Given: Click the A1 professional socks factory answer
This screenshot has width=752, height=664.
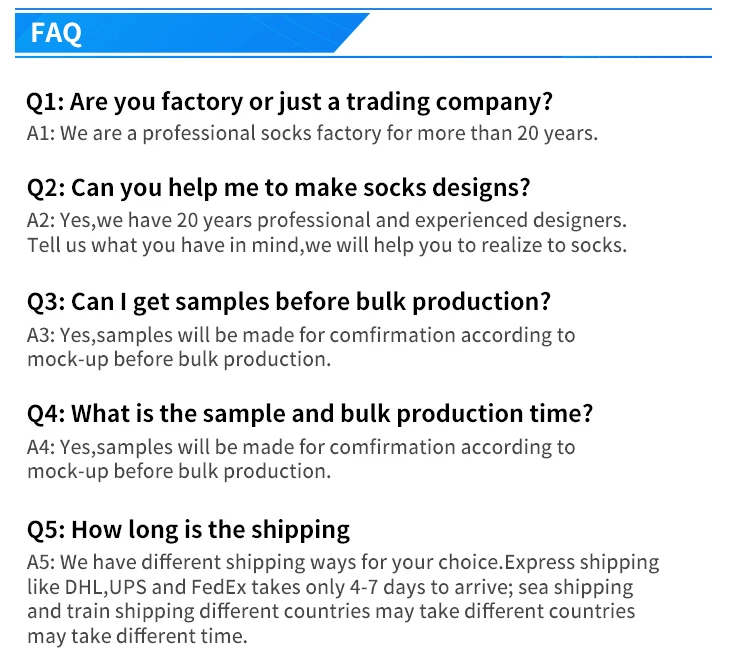Looking at the screenshot, I should 312,133.
